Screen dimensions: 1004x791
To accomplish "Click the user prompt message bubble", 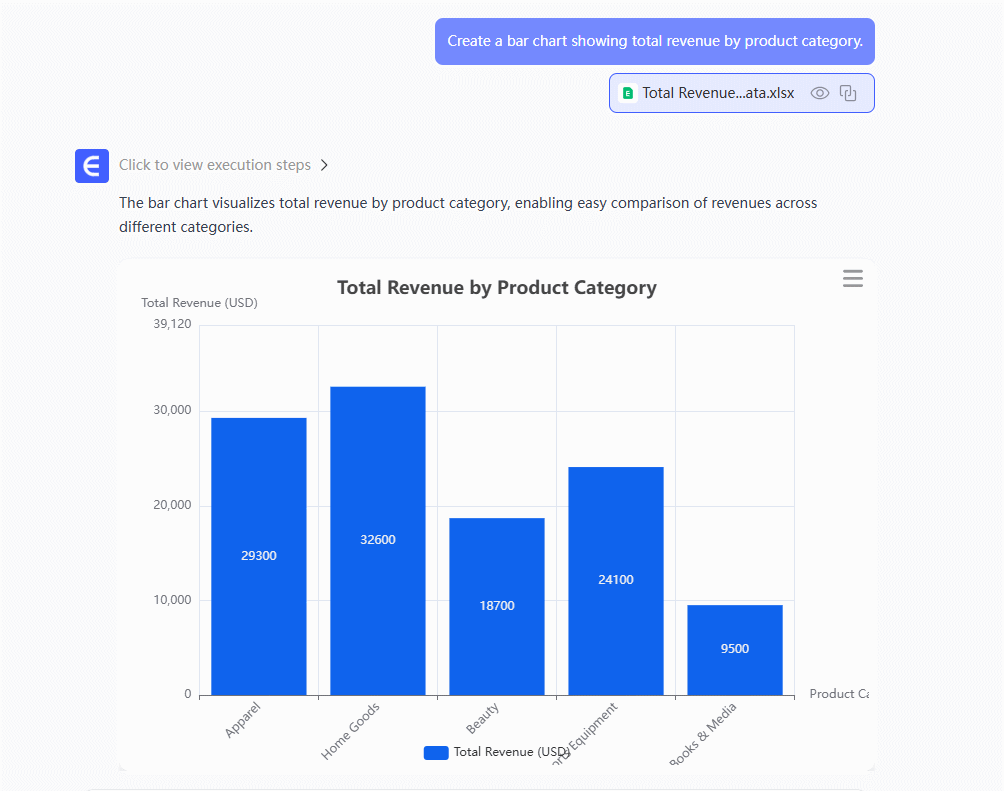I will [654, 41].
